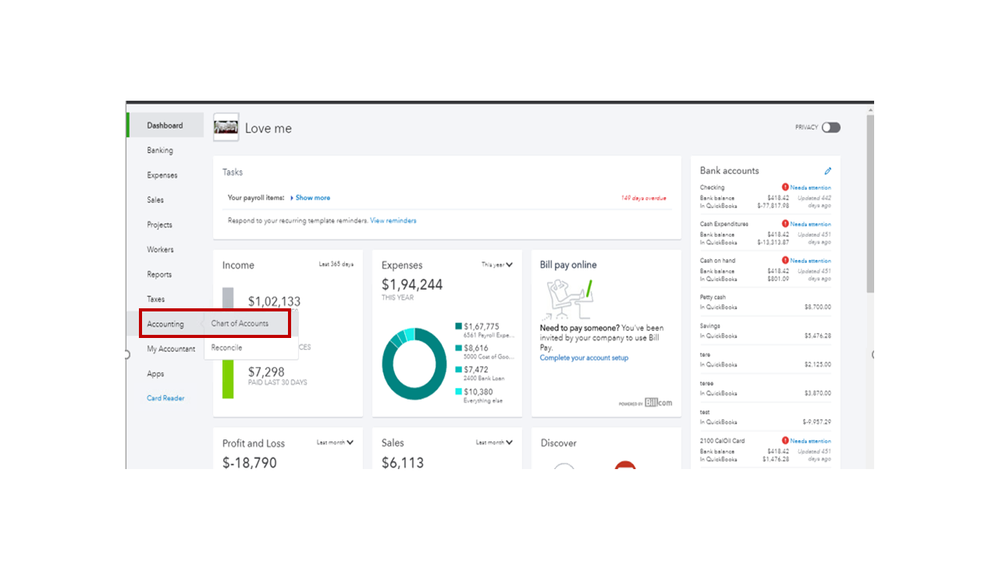This screenshot has width=999, height=562.
Task: Click the Bill pay online illustration
Action: (x=568, y=298)
